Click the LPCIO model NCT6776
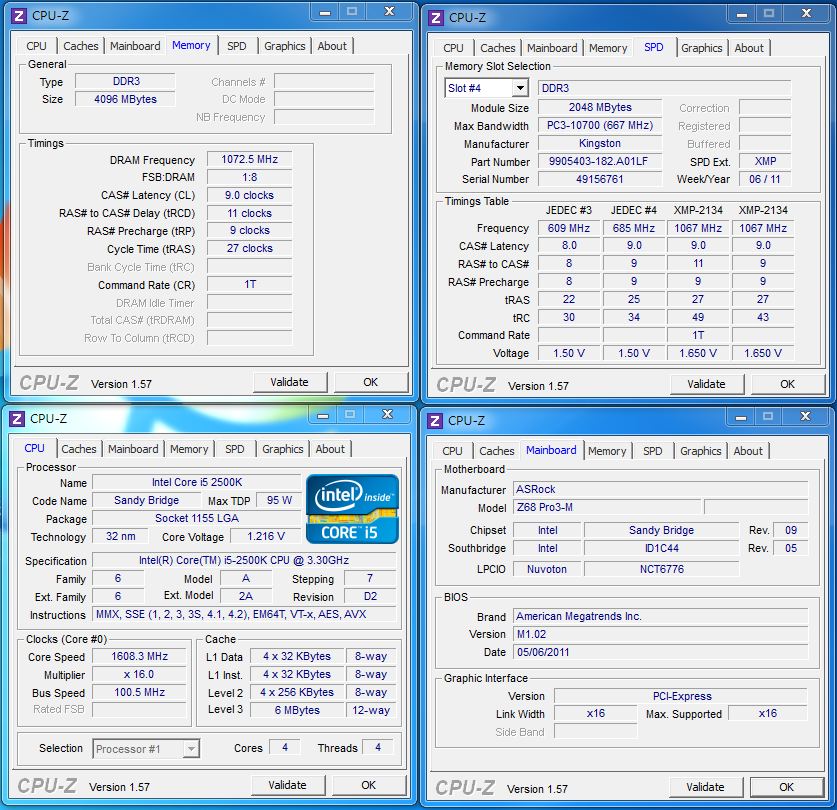Viewport: 837px width, 810px height. click(661, 570)
